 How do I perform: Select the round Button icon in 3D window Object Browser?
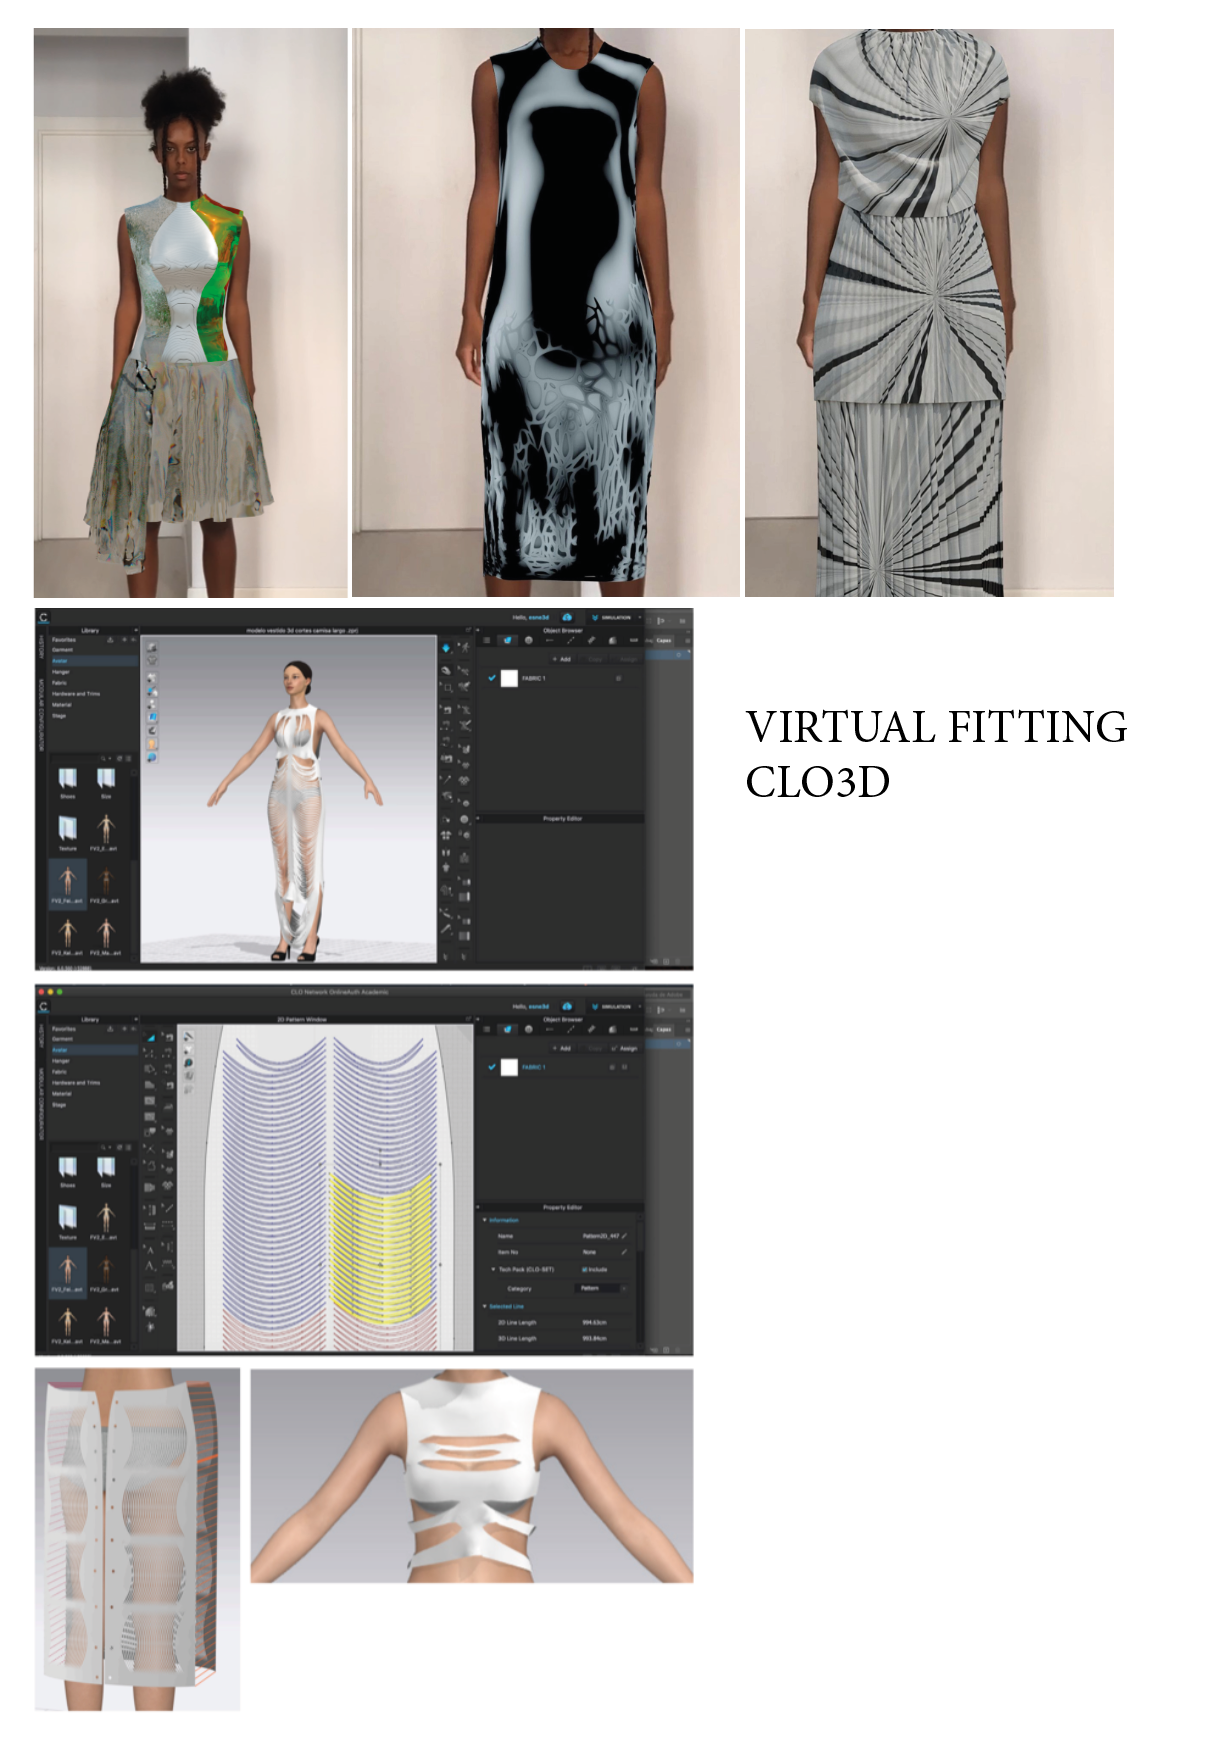pyautogui.click(x=528, y=640)
